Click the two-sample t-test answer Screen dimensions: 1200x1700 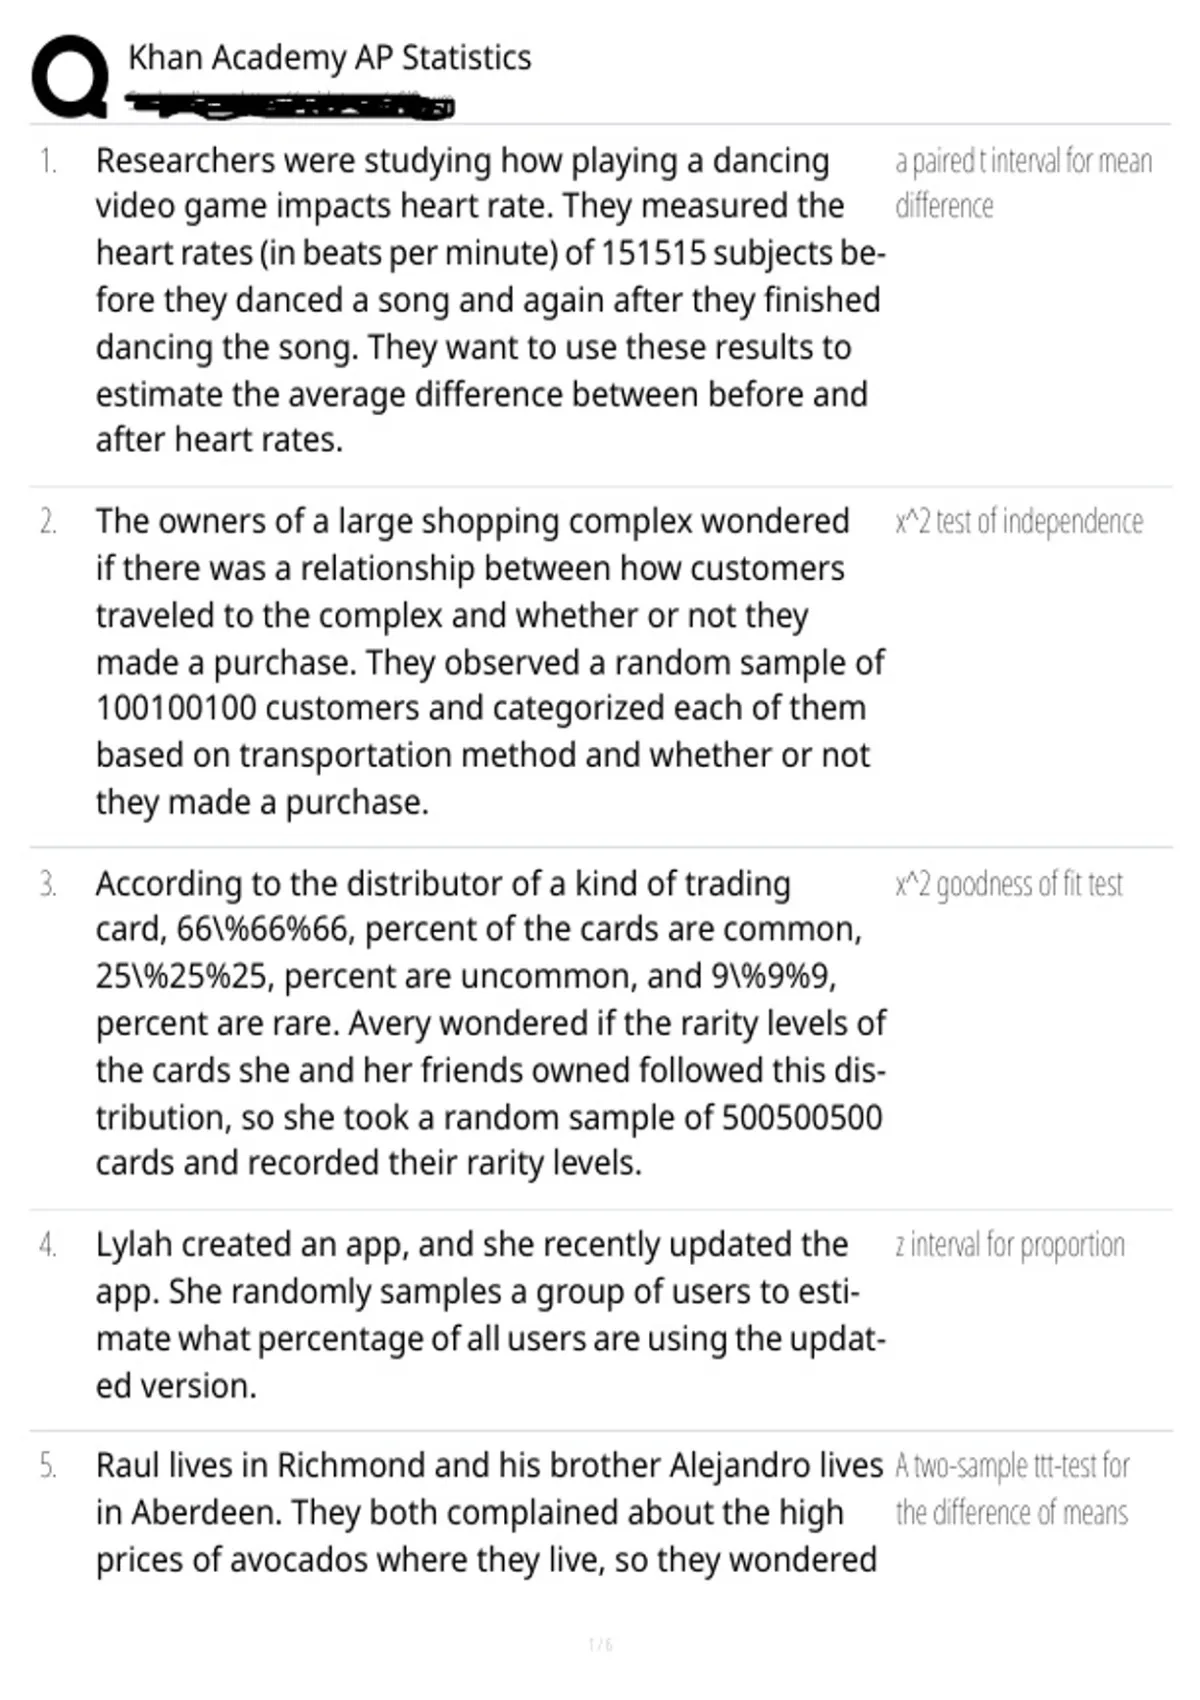(x=1012, y=1489)
